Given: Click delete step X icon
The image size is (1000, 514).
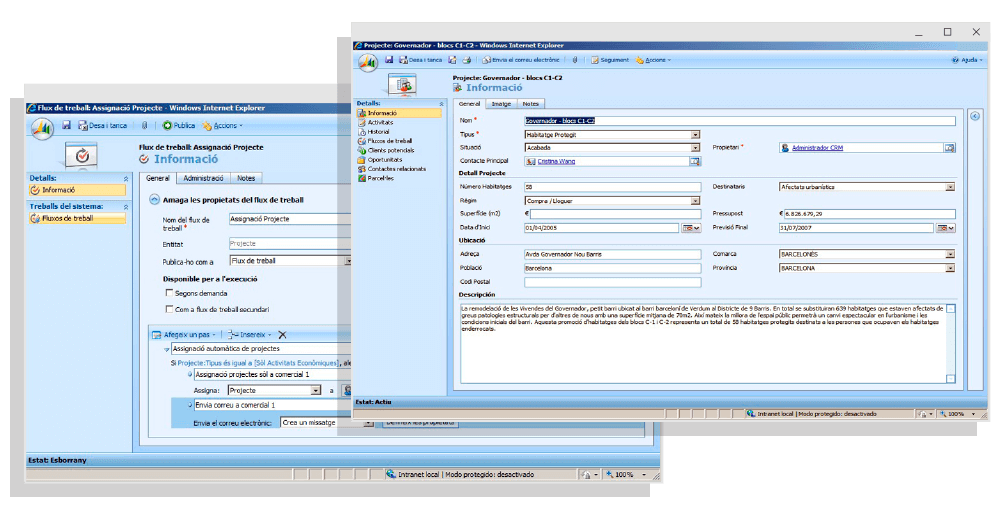Looking at the screenshot, I should [x=283, y=334].
